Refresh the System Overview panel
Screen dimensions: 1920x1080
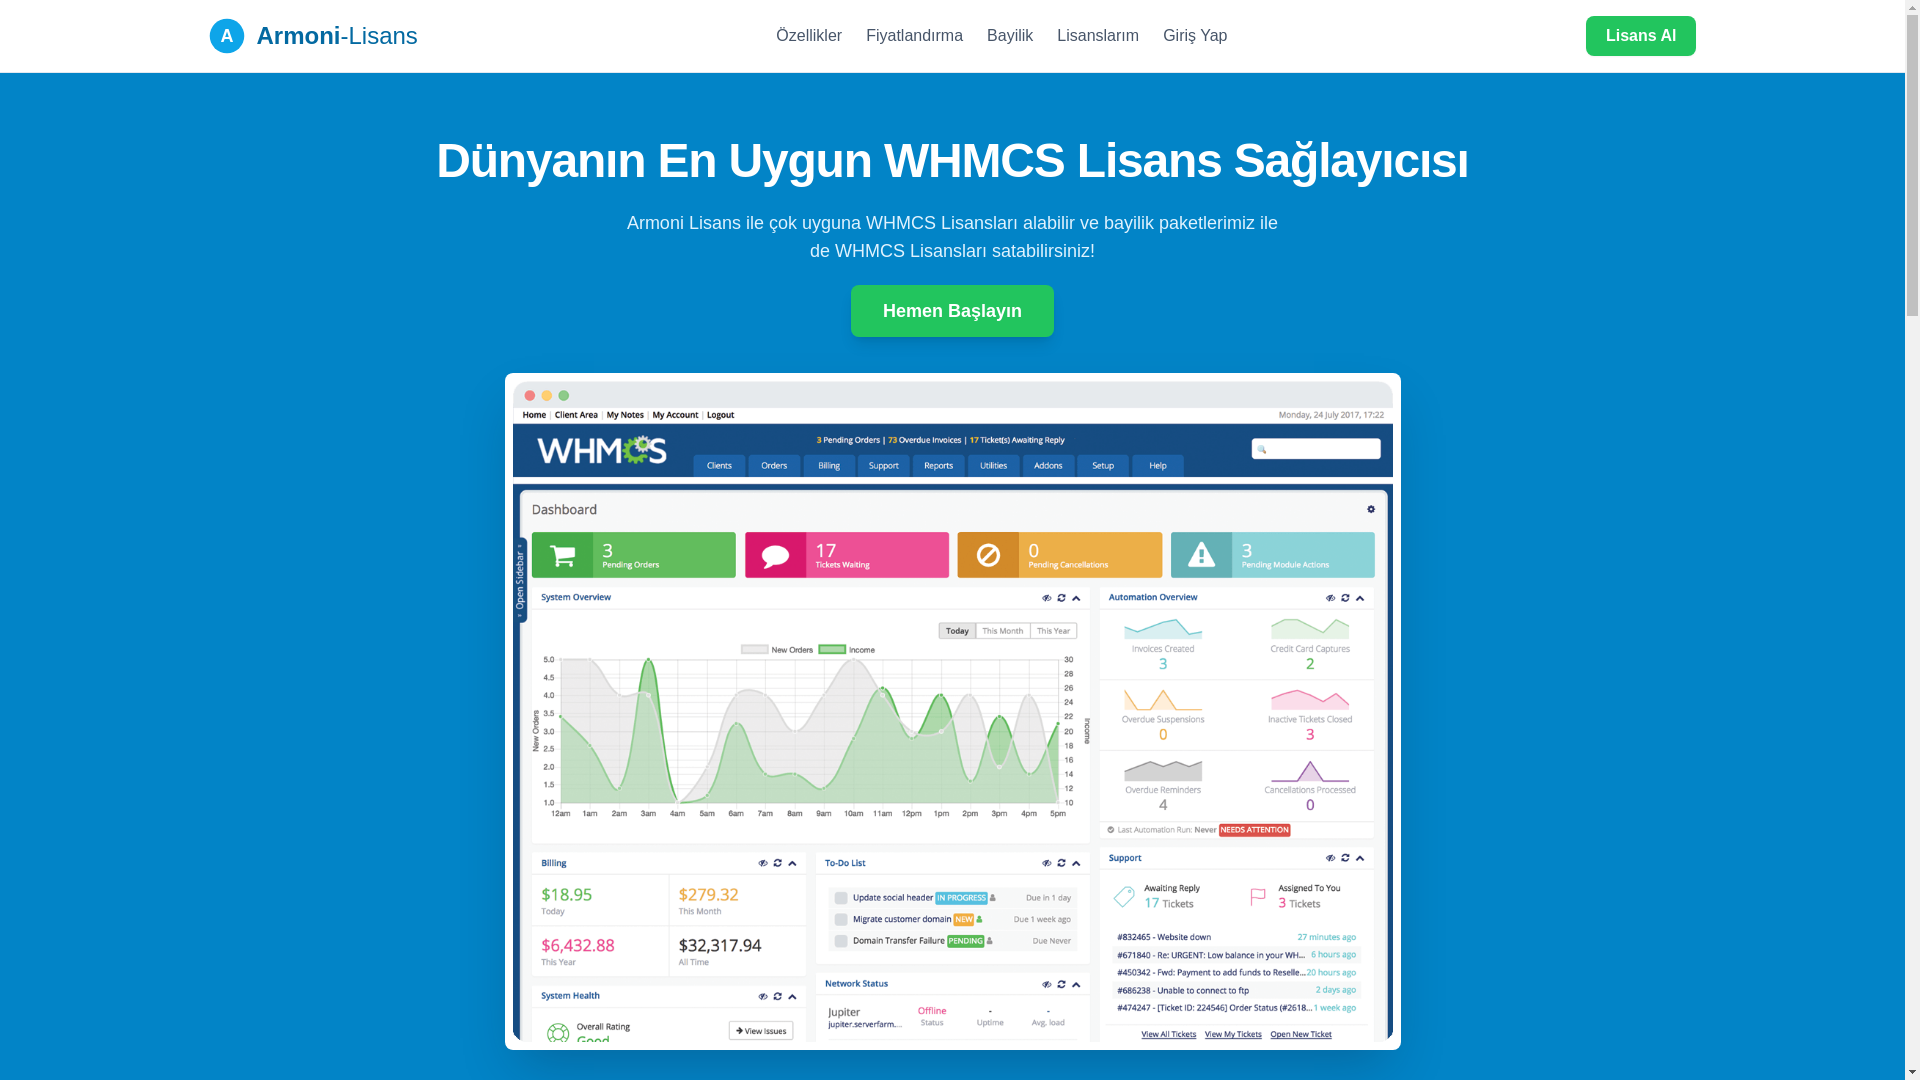coord(1061,598)
